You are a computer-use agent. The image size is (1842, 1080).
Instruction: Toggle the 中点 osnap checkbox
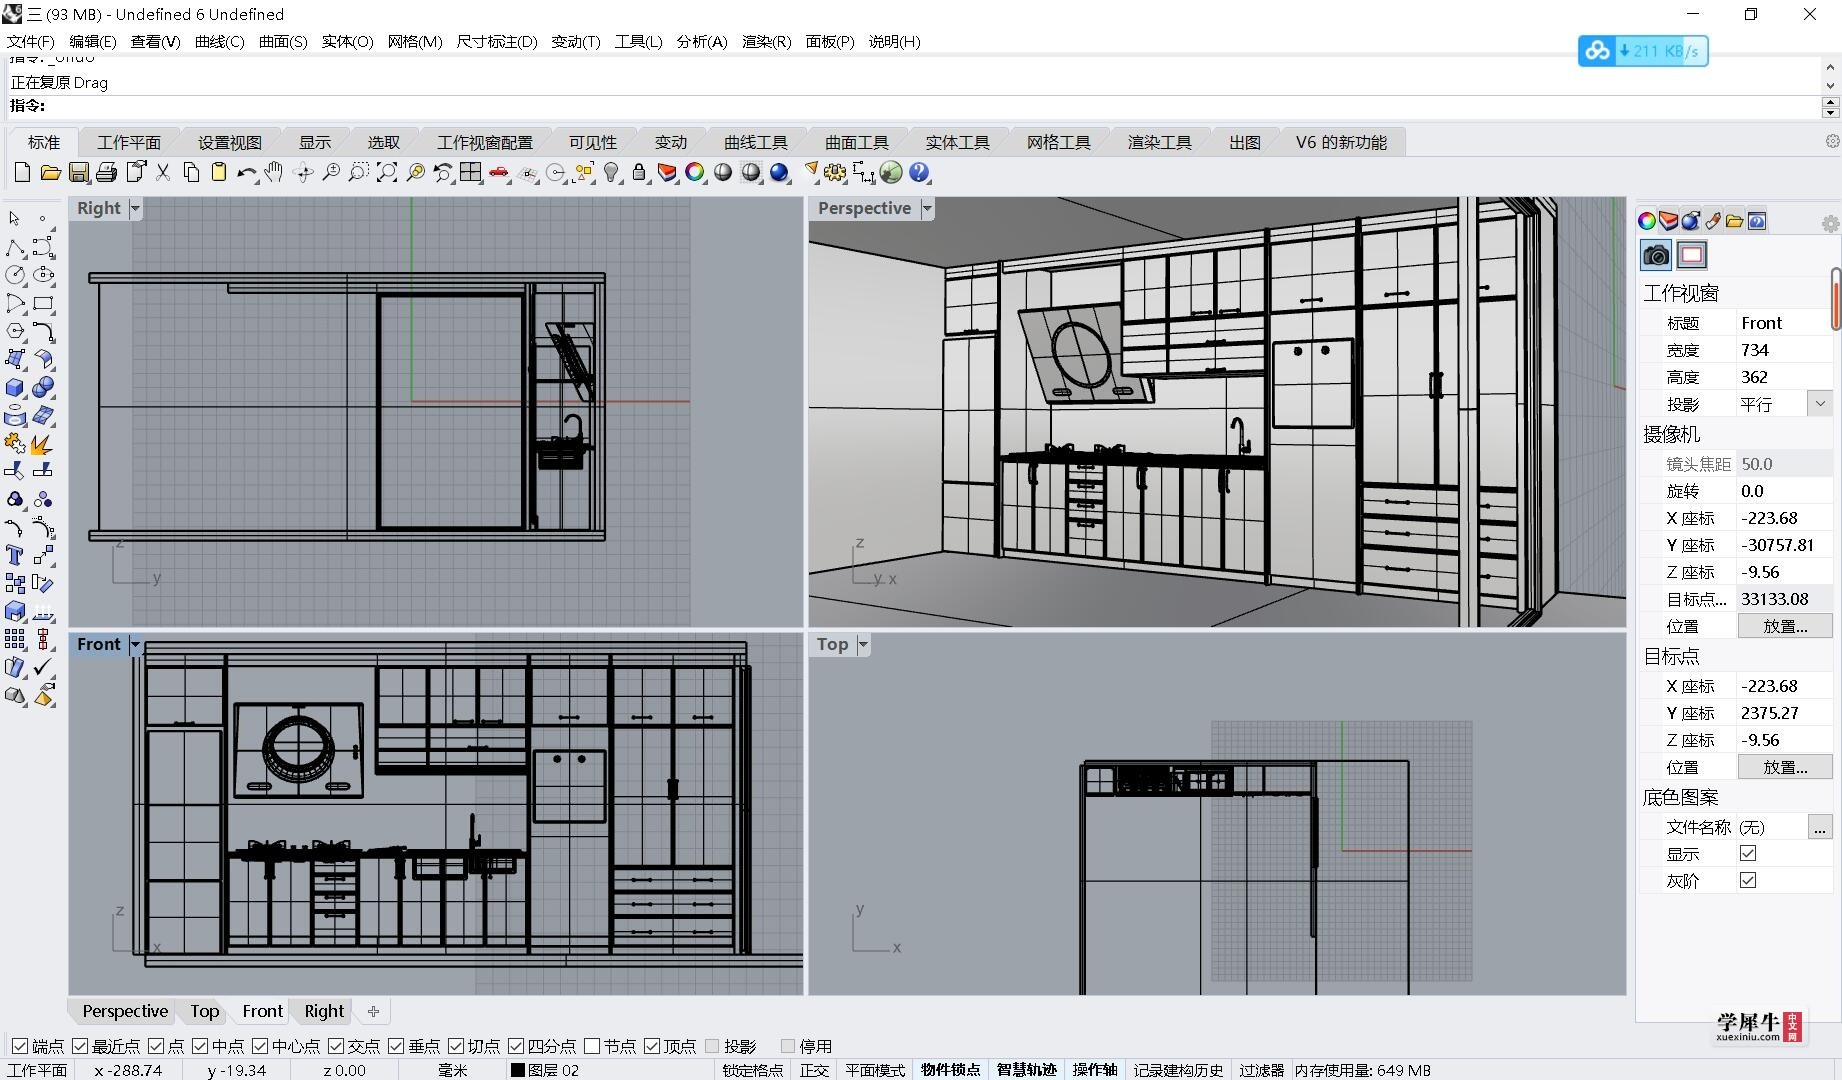200,1046
